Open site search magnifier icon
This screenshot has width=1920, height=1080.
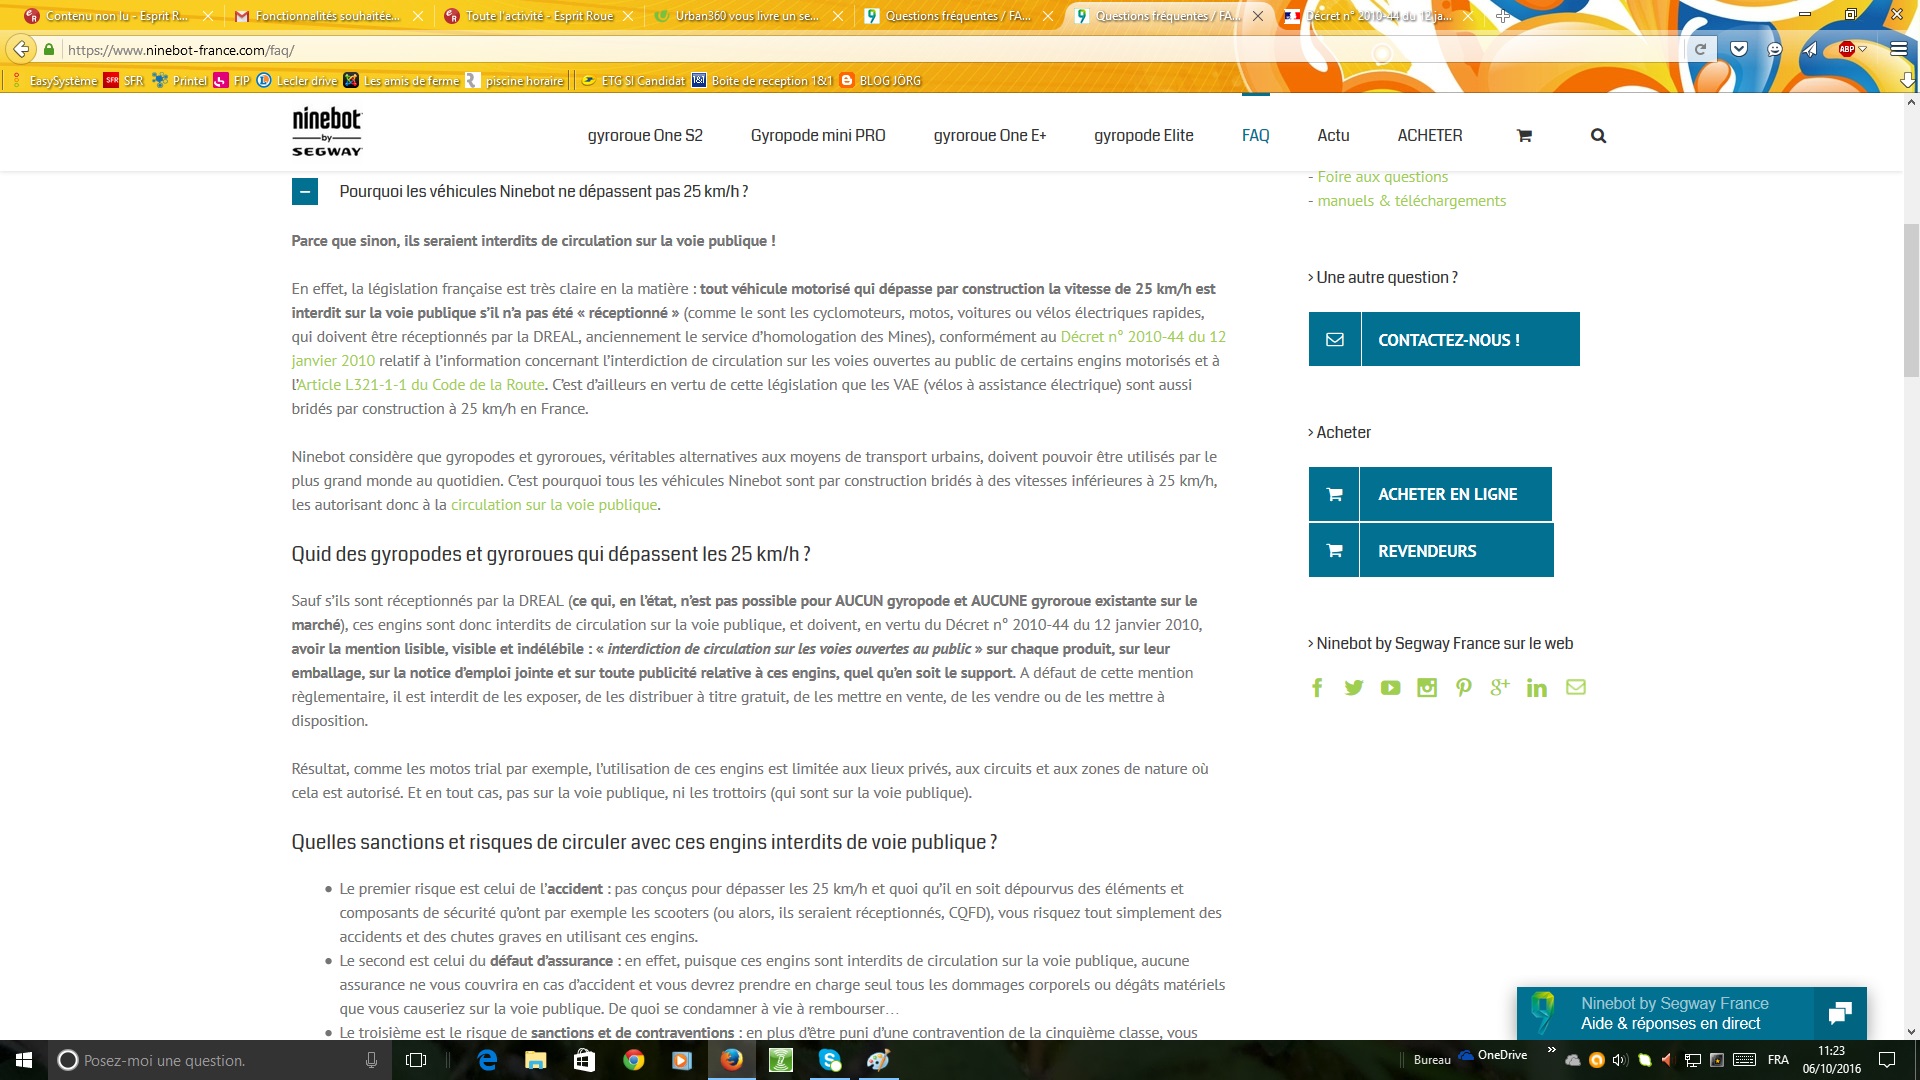1598,136
